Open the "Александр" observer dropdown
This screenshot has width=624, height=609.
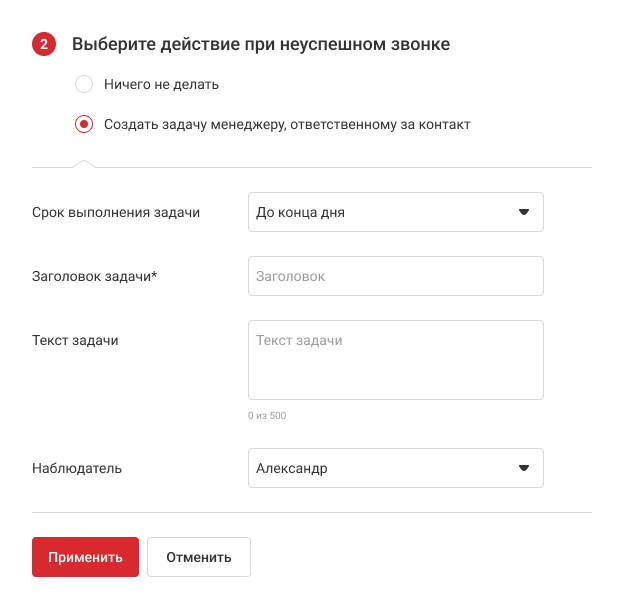tap(395, 468)
